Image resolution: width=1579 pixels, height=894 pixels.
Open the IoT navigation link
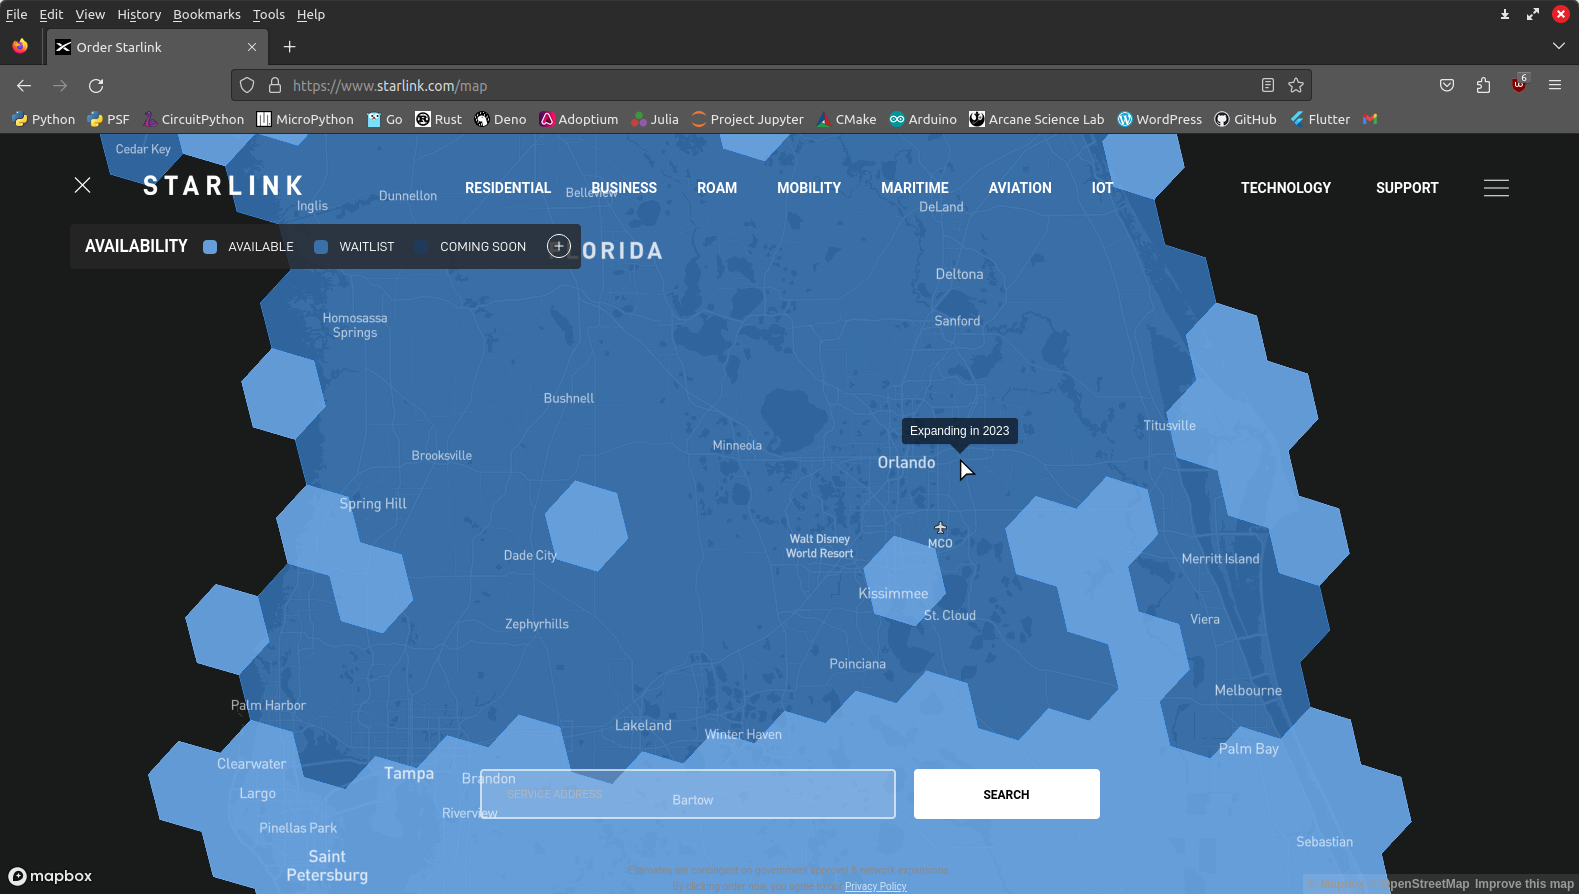point(1102,188)
